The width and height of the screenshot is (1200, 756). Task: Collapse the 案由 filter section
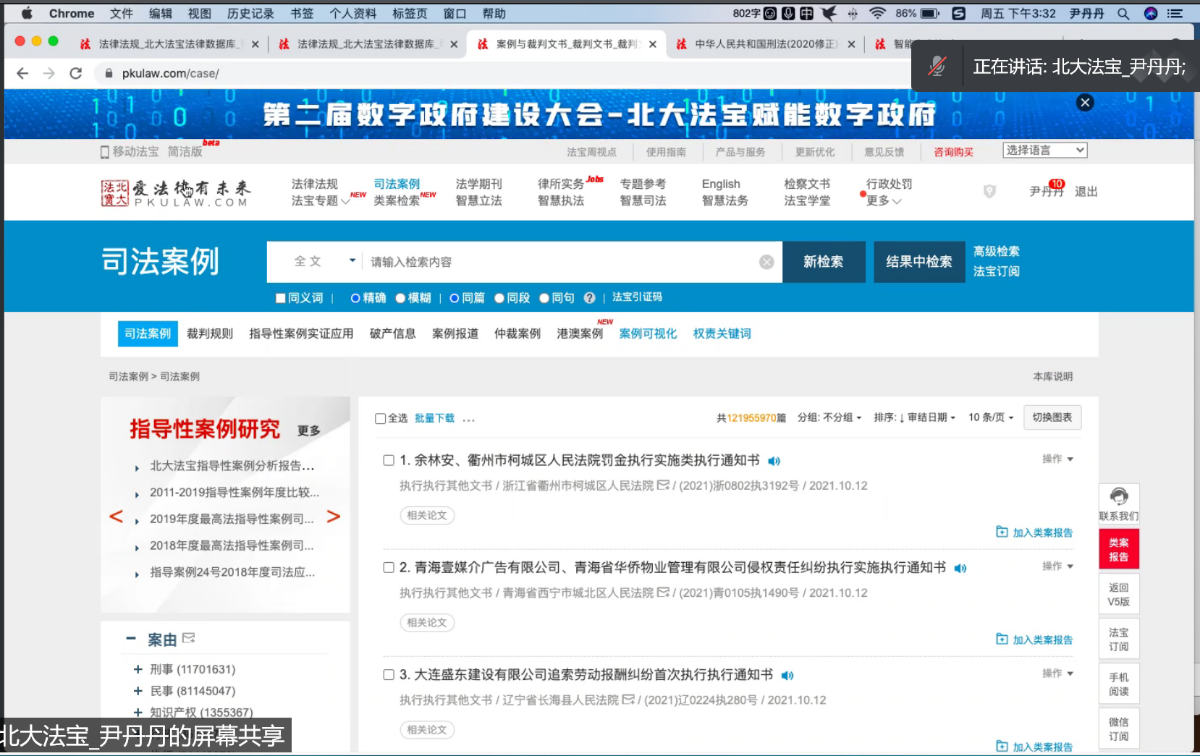tap(131, 639)
